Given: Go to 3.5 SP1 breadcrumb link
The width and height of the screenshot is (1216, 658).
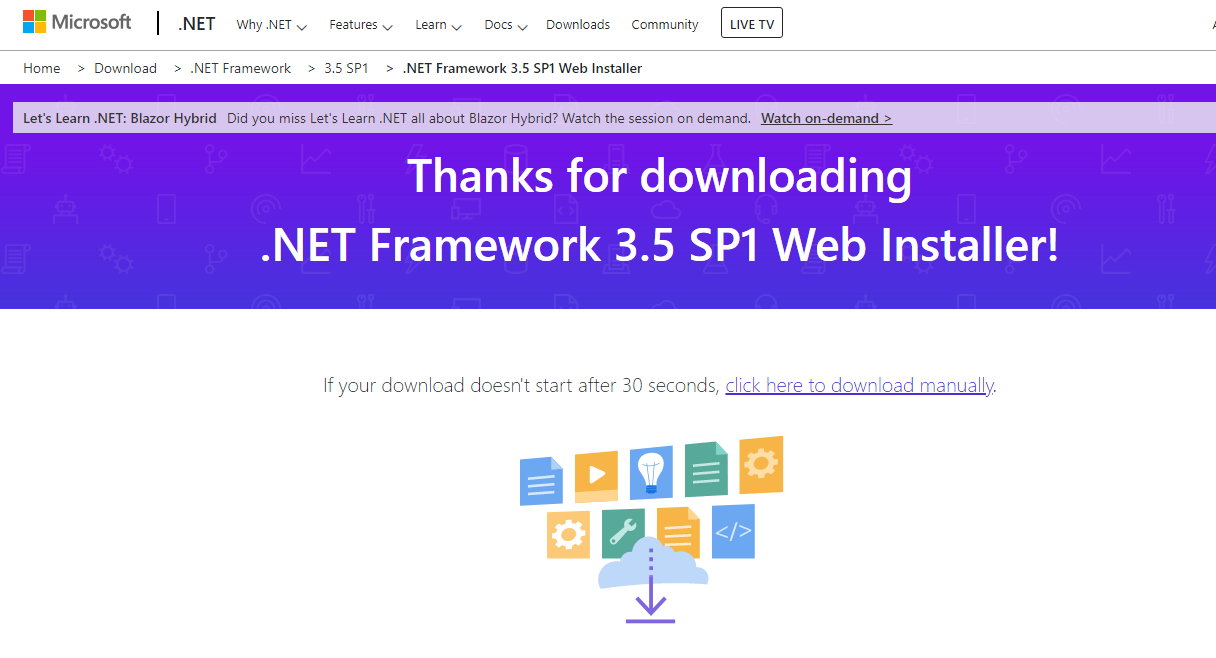Looking at the screenshot, I should [346, 68].
